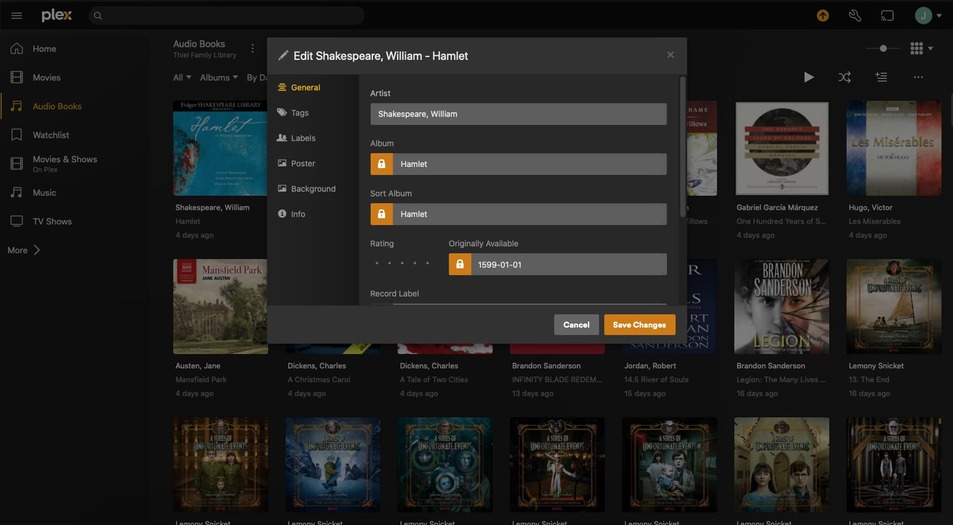Open Legion Brandon Sanderson cover
This screenshot has width=953, height=525.
click(x=782, y=306)
